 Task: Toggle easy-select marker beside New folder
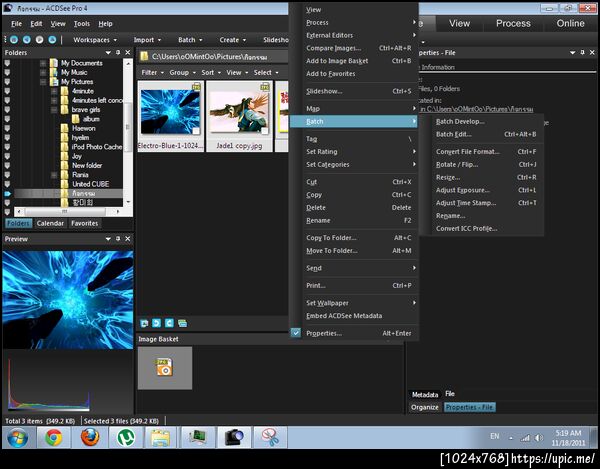coord(7,165)
